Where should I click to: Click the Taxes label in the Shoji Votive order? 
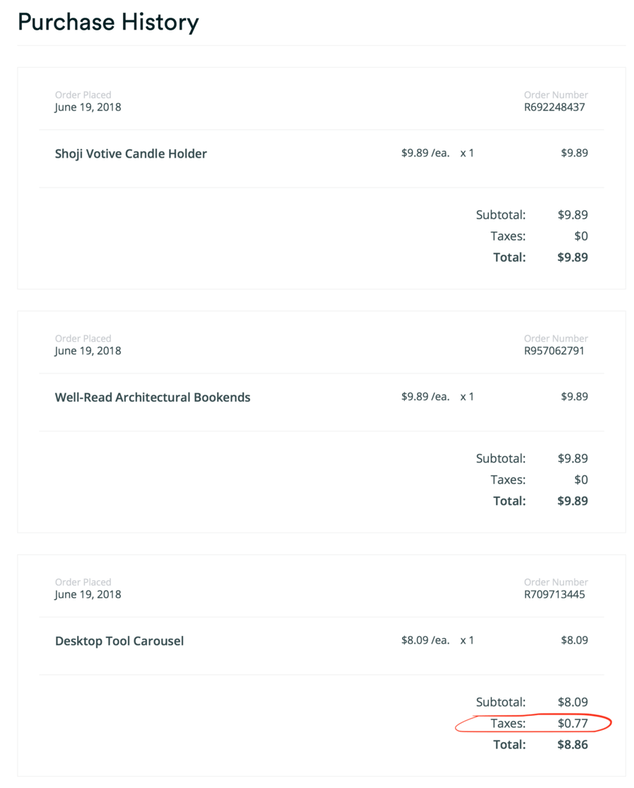pos(508,236)
